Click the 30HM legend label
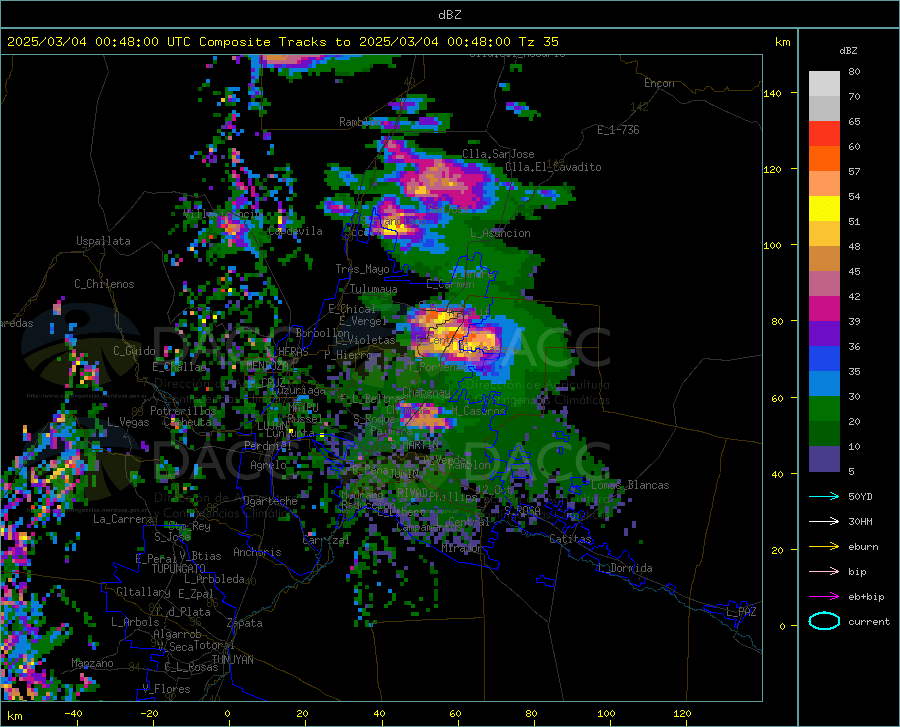 [x=860, y=522]
